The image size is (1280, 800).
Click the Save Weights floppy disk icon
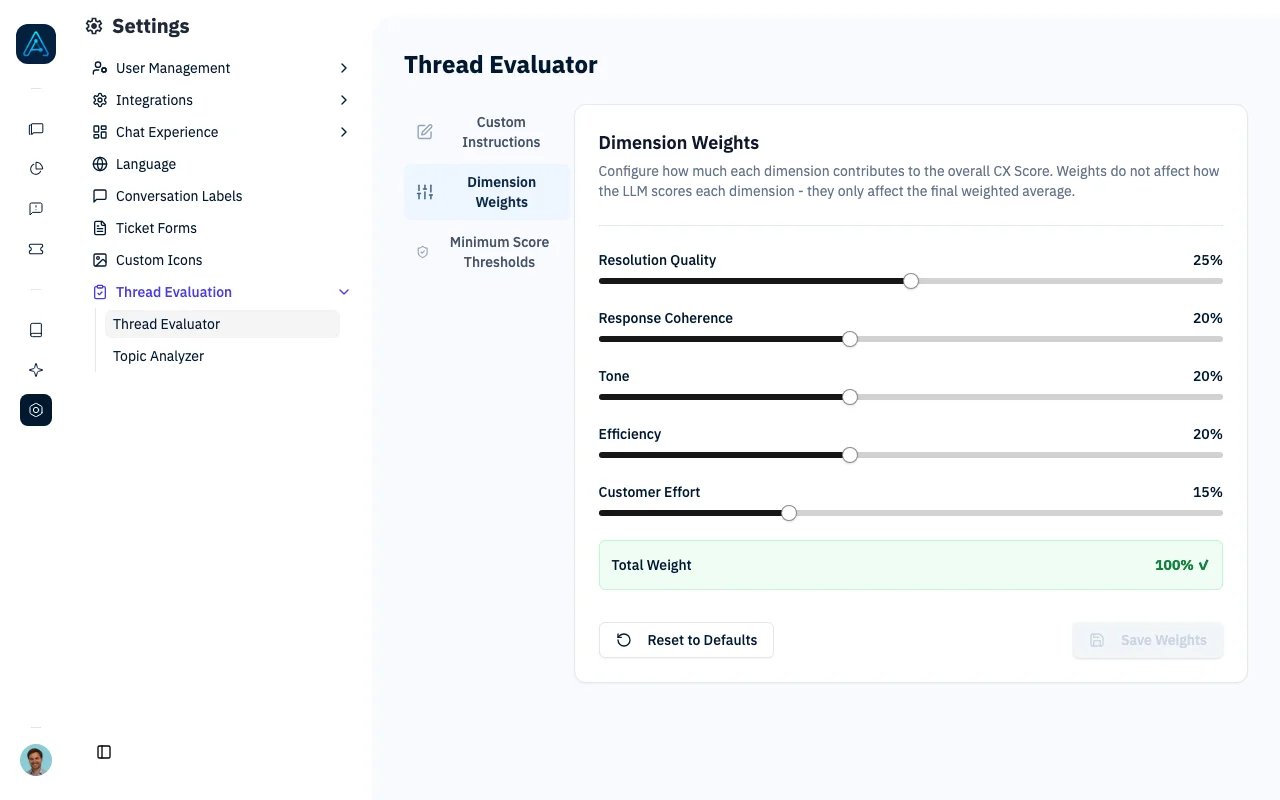point(1097,640)
